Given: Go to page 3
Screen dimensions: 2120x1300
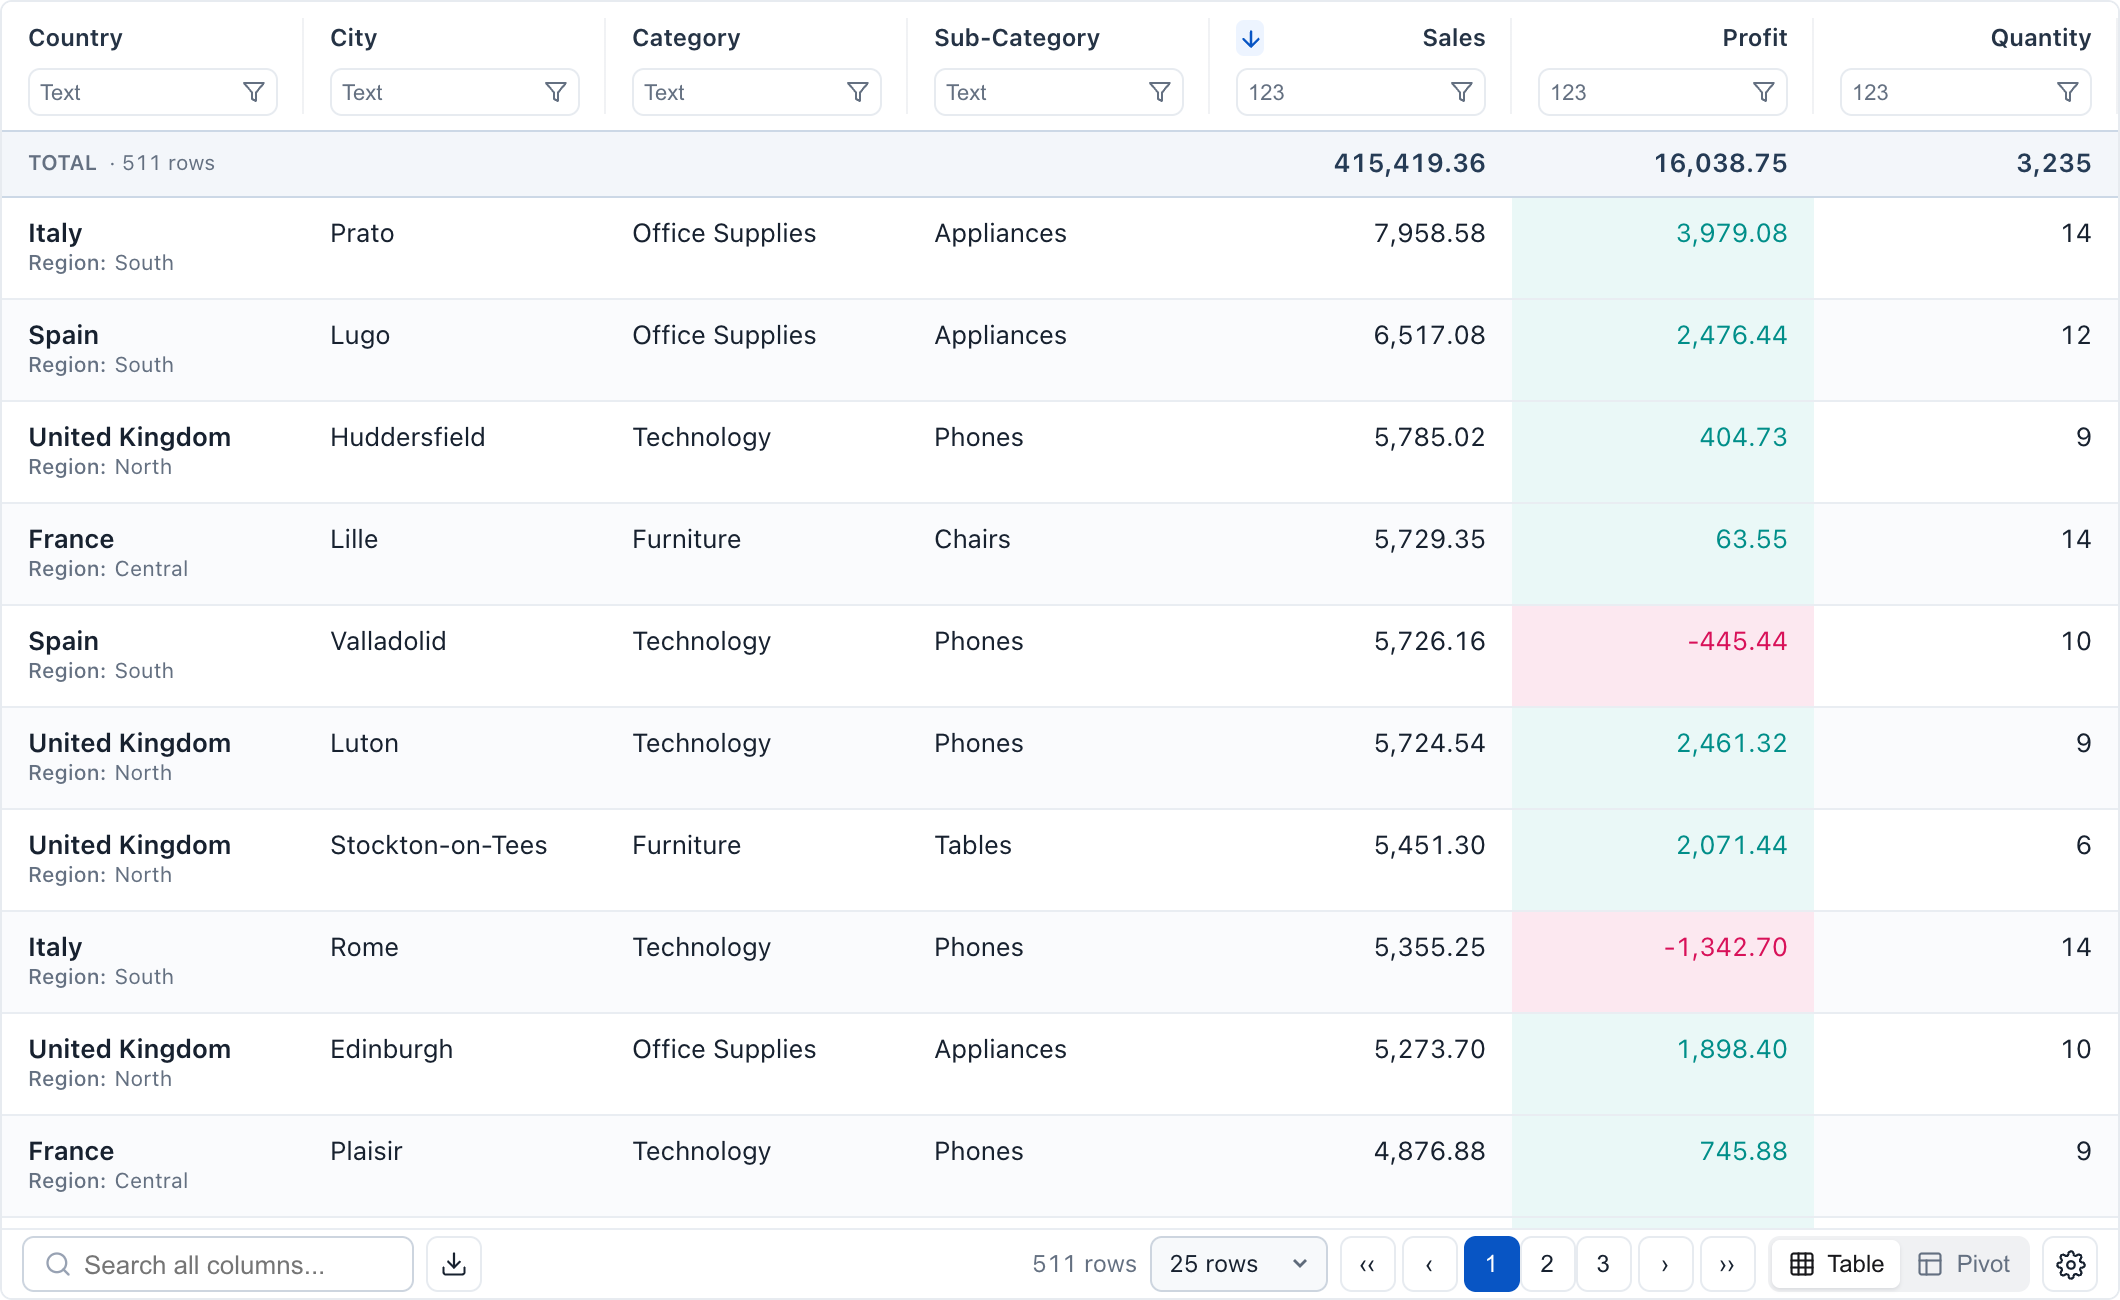Looking at the screenshot, I should pos(1603,1264).
